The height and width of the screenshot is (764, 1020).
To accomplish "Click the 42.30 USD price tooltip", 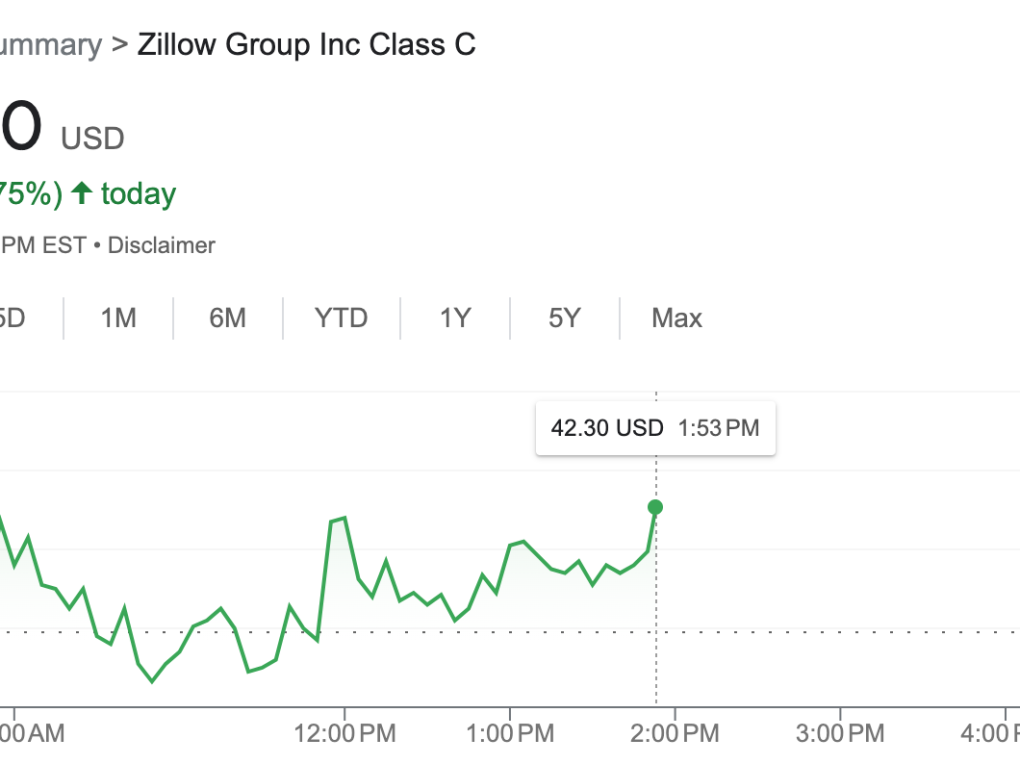I will point(655,429).
